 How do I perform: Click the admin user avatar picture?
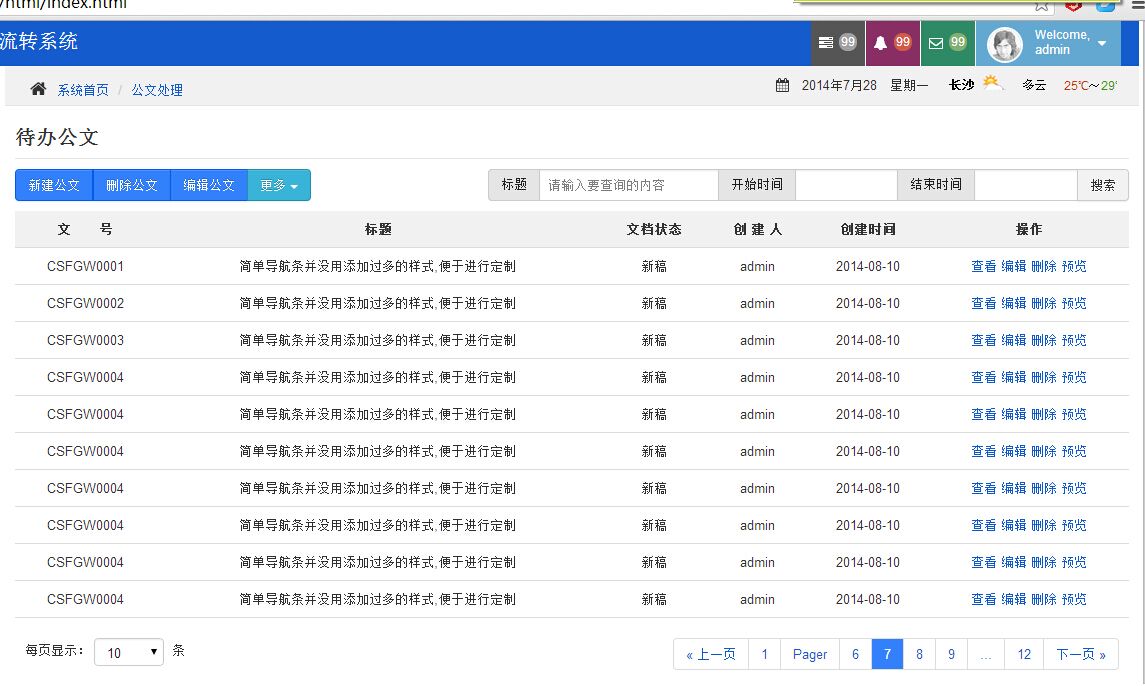1004,44
